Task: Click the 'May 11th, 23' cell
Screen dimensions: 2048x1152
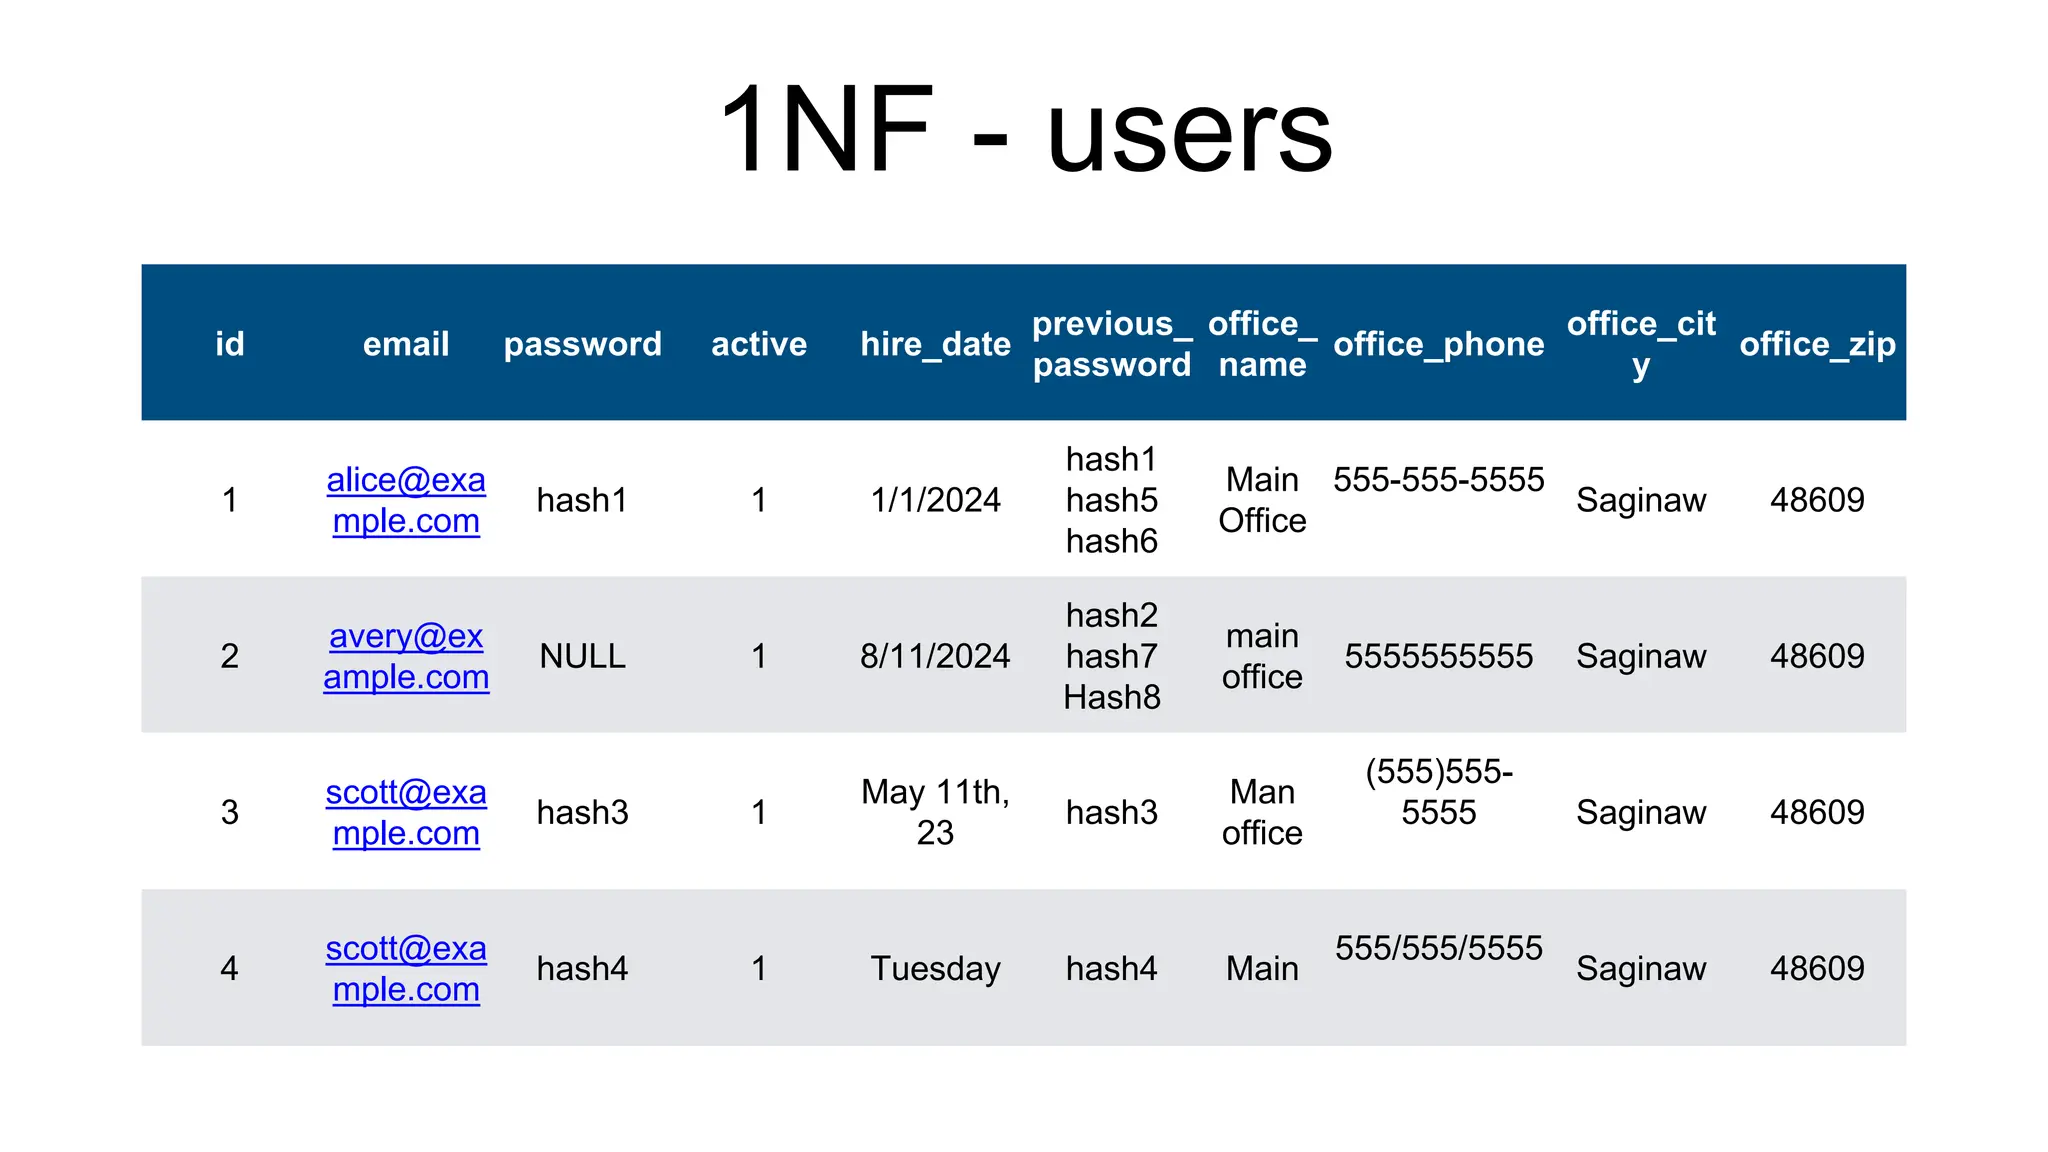Action: click(x=935, y=812)
